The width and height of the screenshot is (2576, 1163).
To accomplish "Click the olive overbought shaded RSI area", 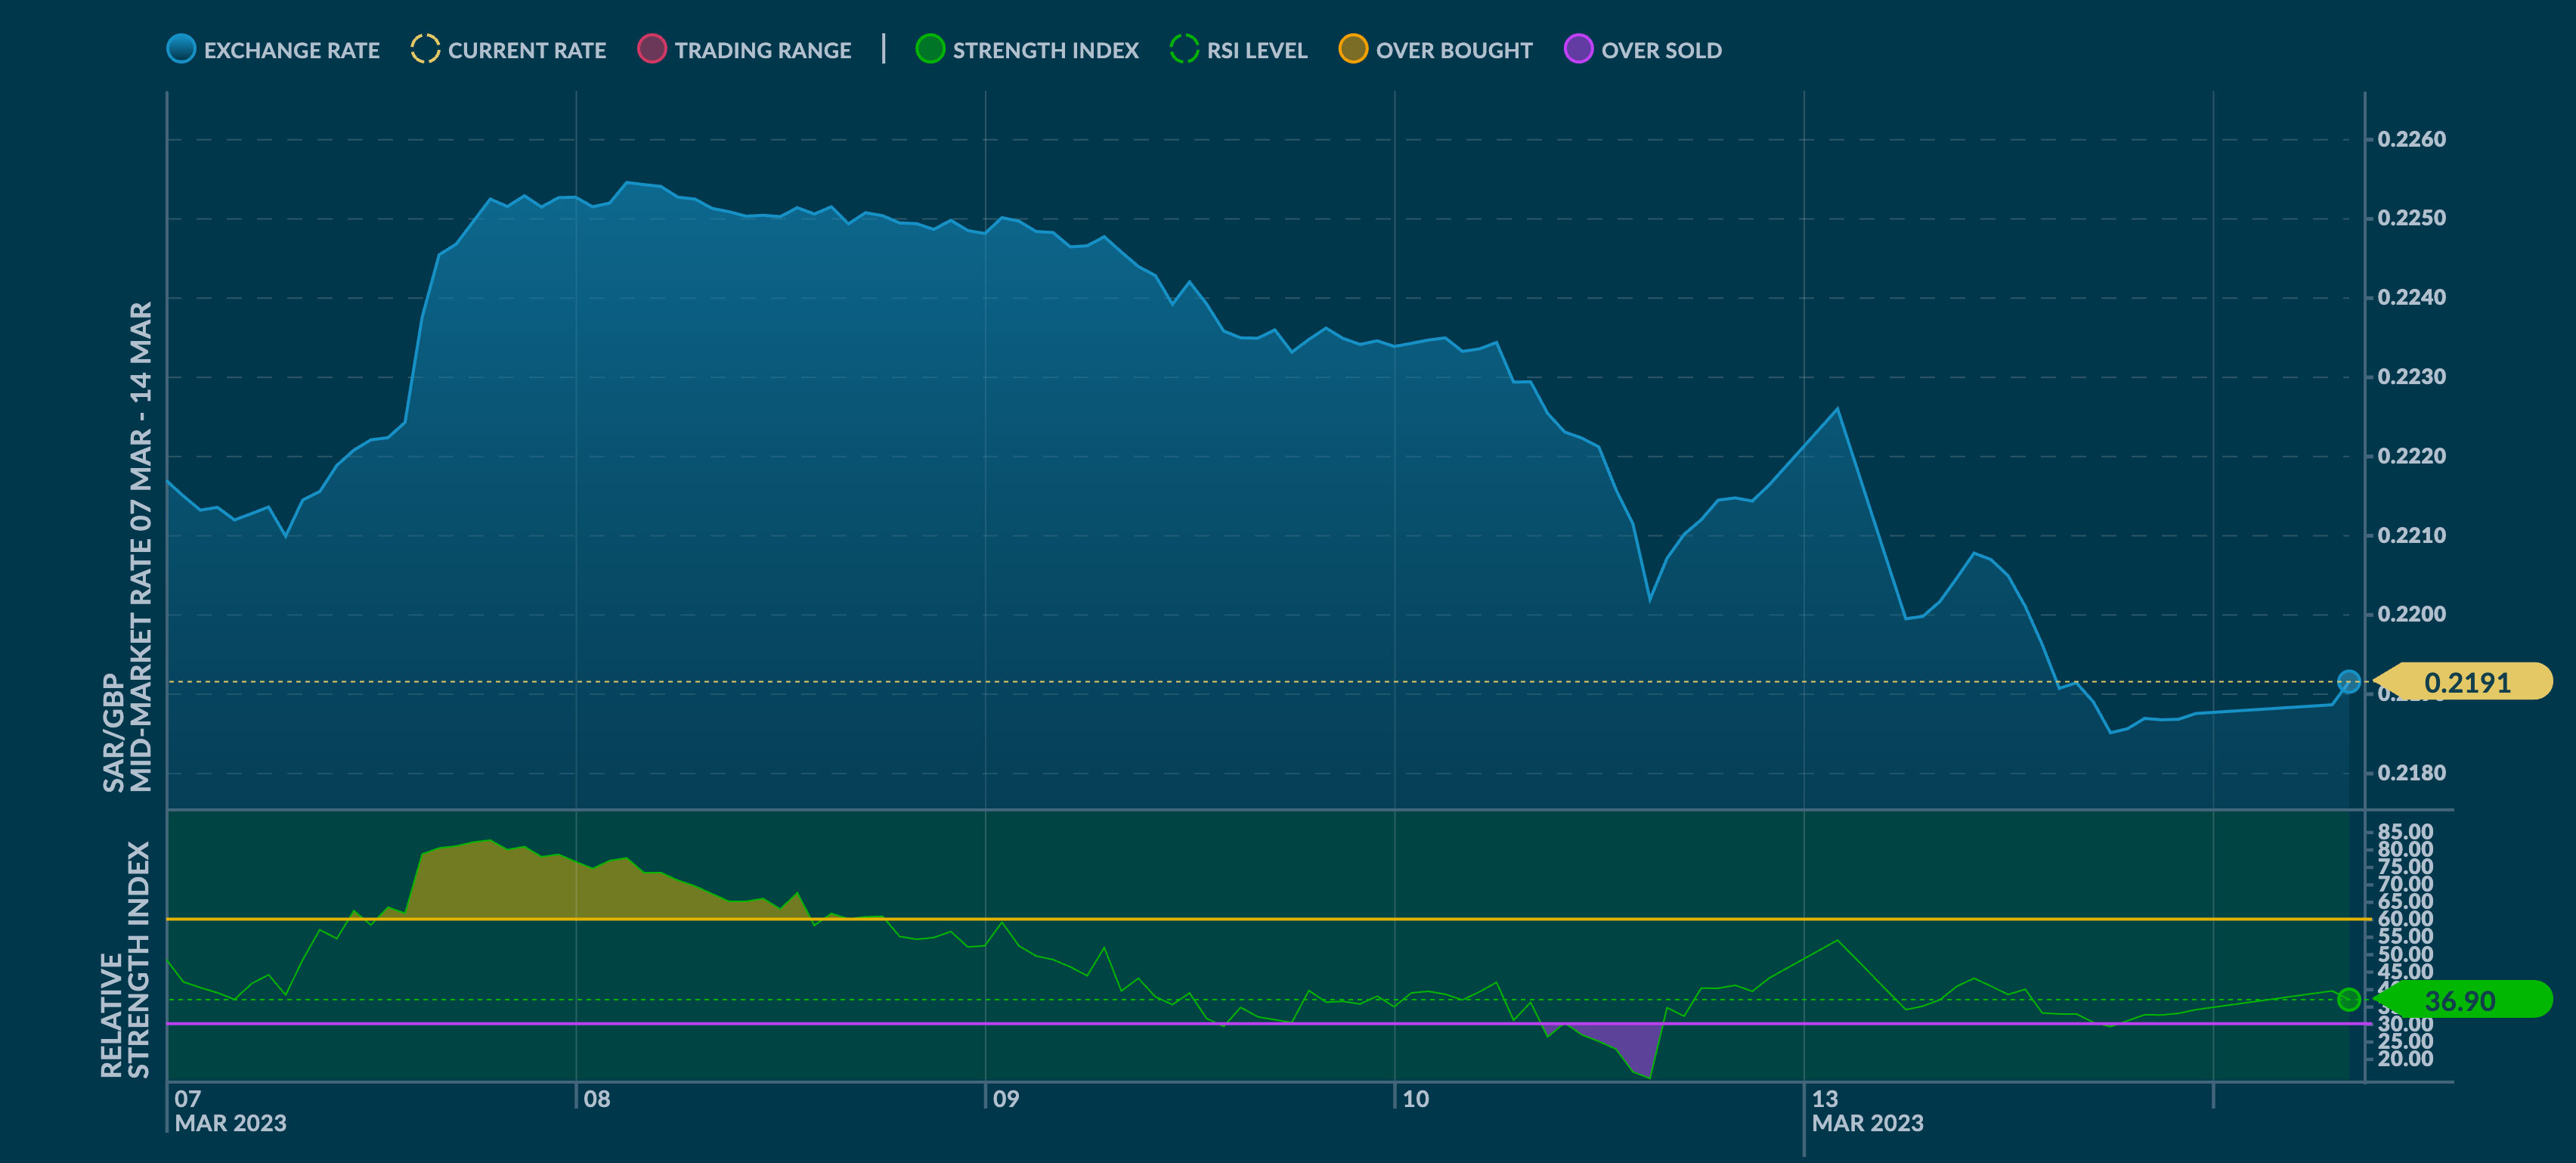I will coord(540,885).
